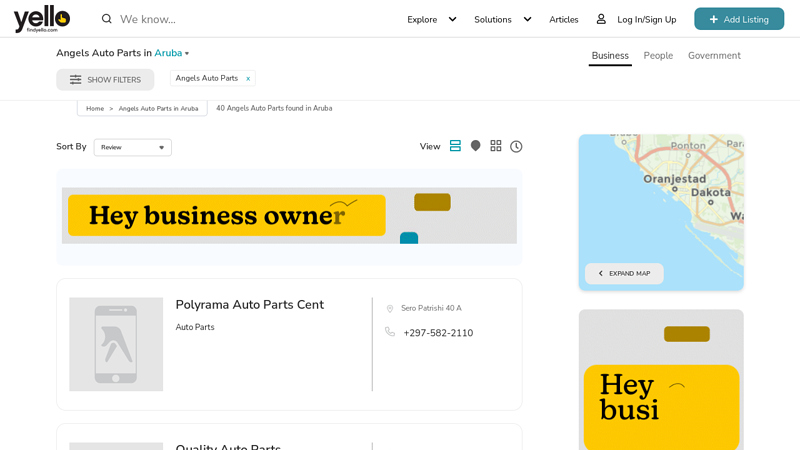Click the user account icon
800x450 pixels.
601,19
